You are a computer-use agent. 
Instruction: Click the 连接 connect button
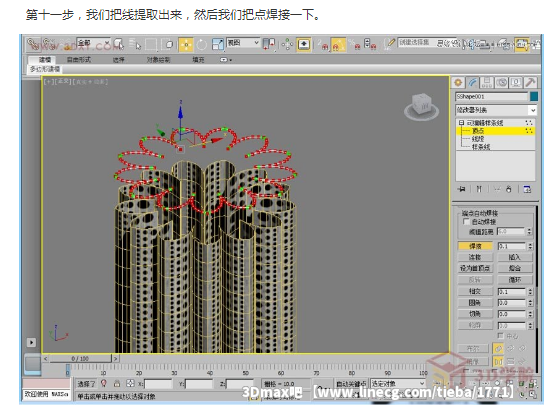click(x=475, y=257)
